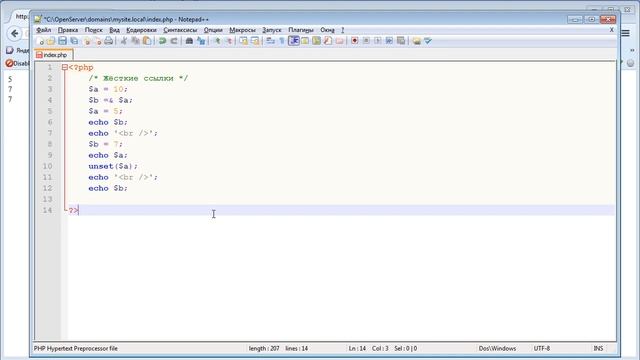Open the Поиск menu
640x360 pixels.
coord(93,30)
